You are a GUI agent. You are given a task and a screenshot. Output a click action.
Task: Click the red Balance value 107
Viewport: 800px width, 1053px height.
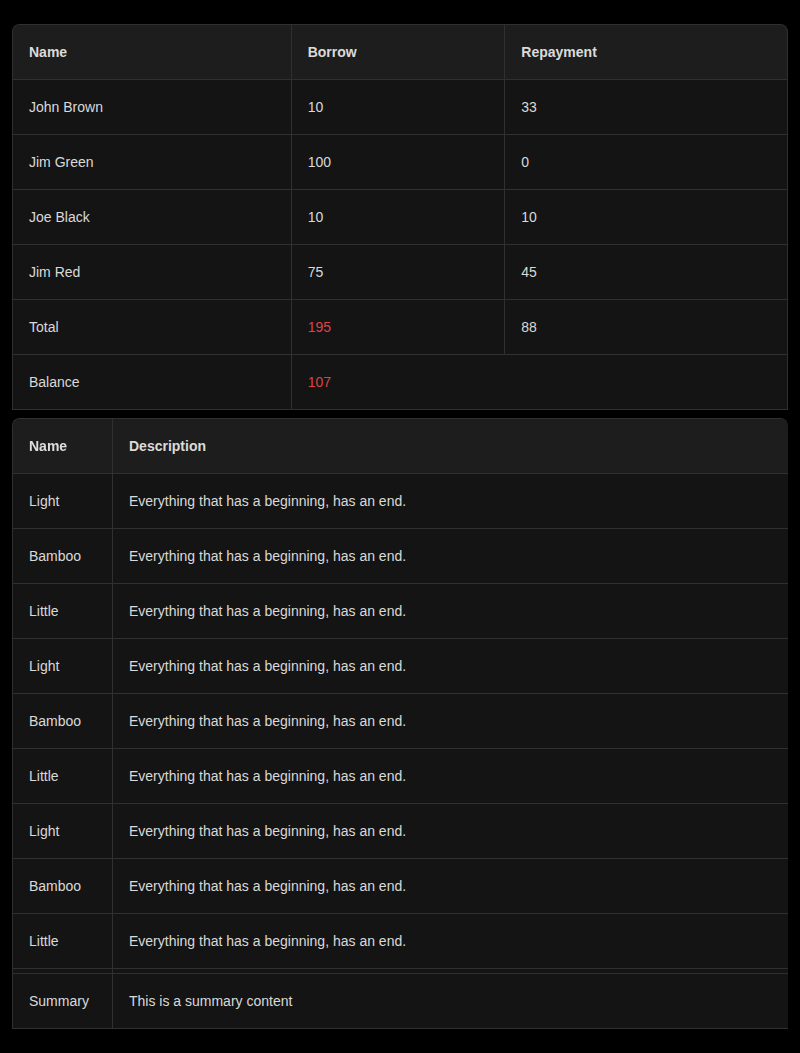[x=319, y=382]
